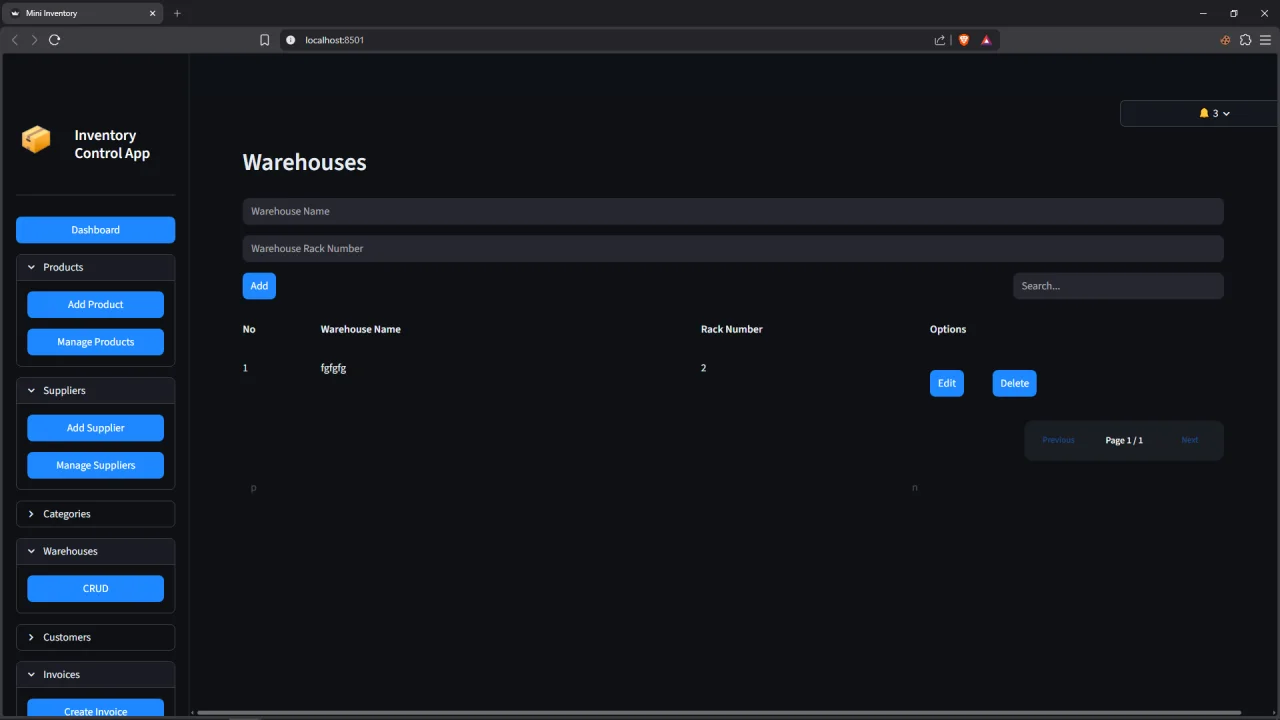Open Manage Suppliers
The width and height of the screenshot is (1280, 720).
click(x=95, y=465)
